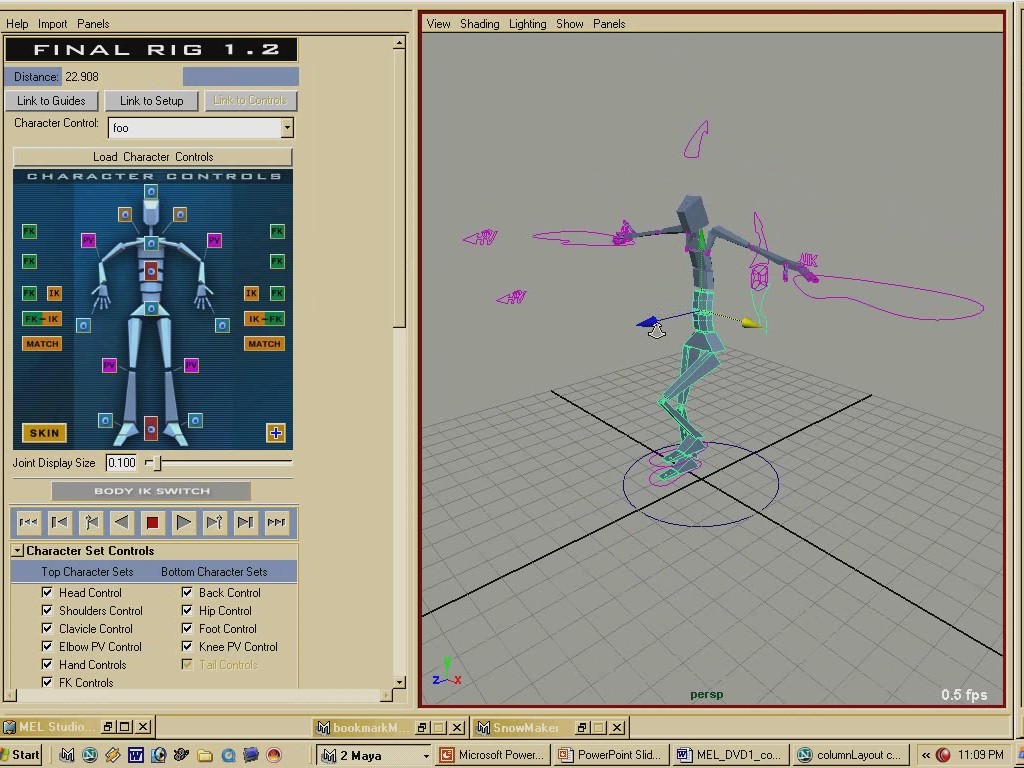Select the brown clavicle control right of the head

pyautogui.click(x=180, y=214)
